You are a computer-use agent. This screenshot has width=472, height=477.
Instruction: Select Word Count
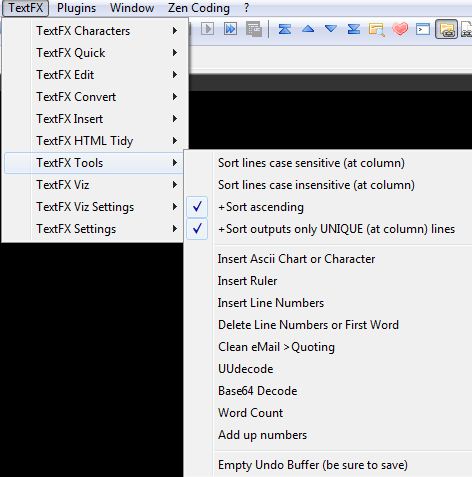[328, 413]
